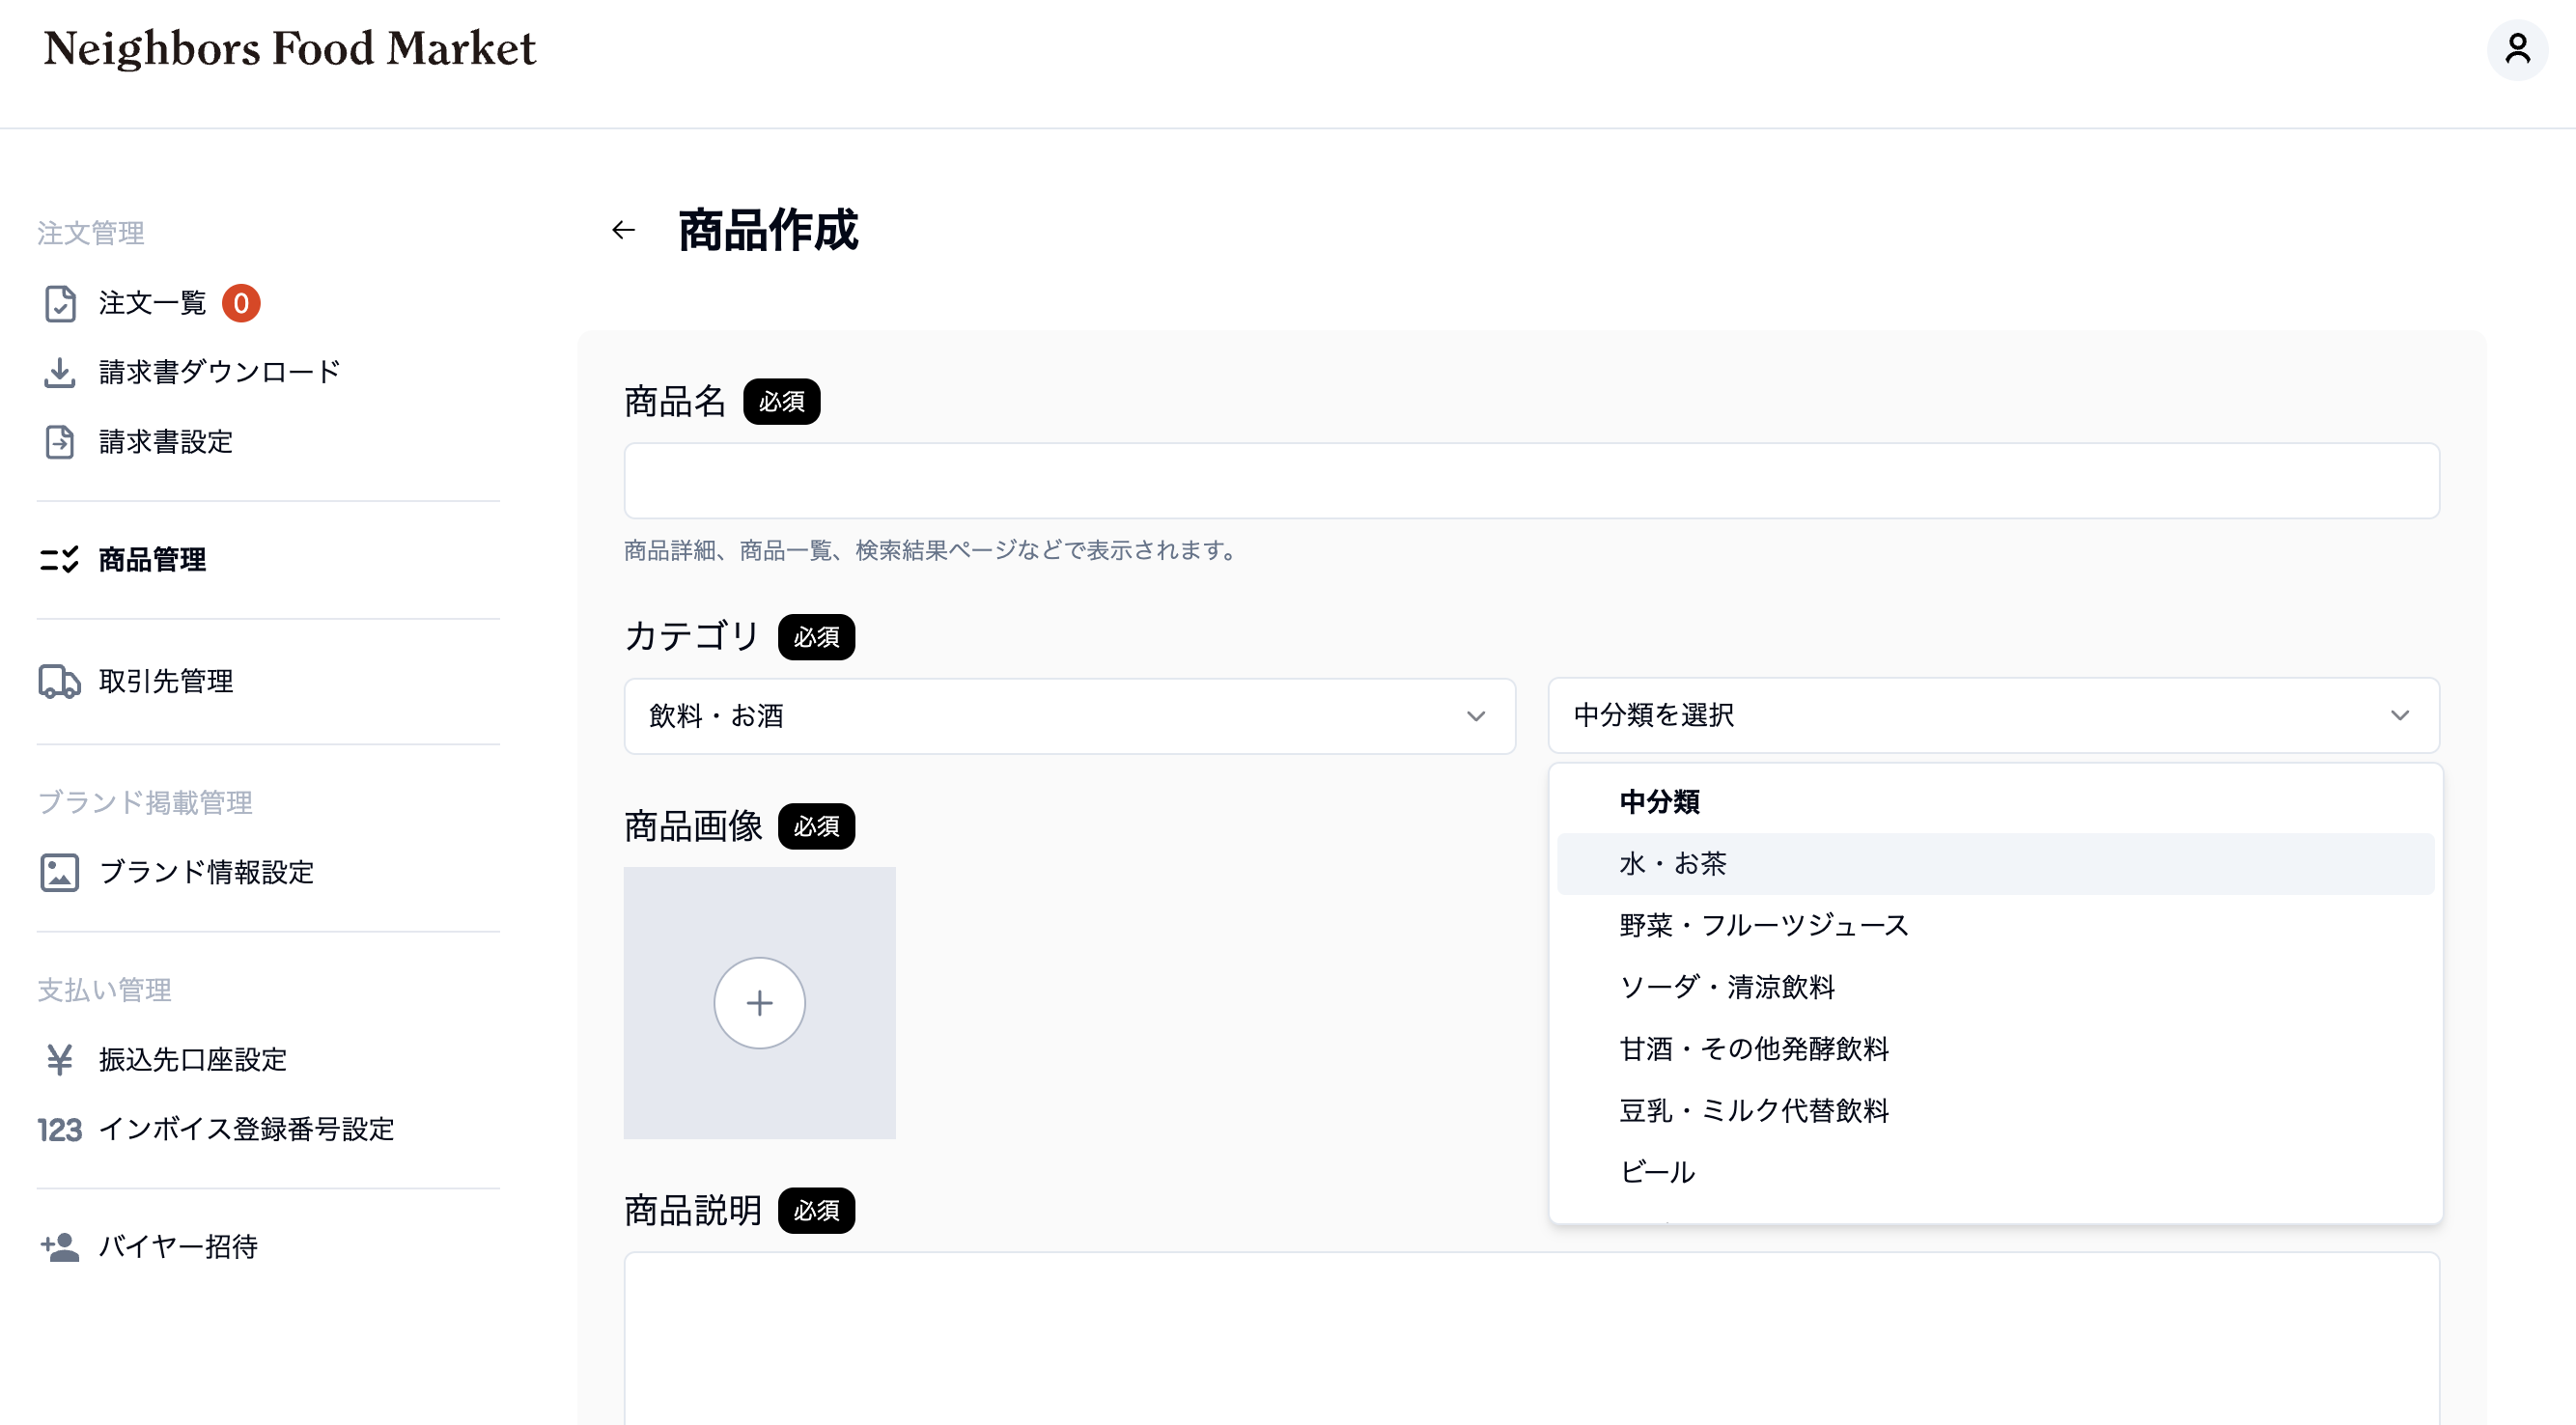Click the yen icon for 振込先口座設定

pyautogui.click(x=60, y=1059)
